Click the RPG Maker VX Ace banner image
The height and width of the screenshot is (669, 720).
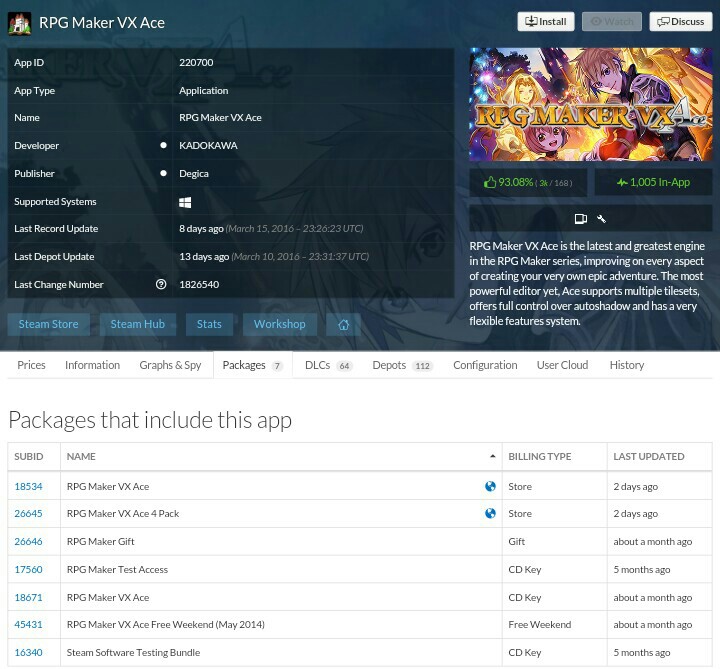[x=591, y=104]
